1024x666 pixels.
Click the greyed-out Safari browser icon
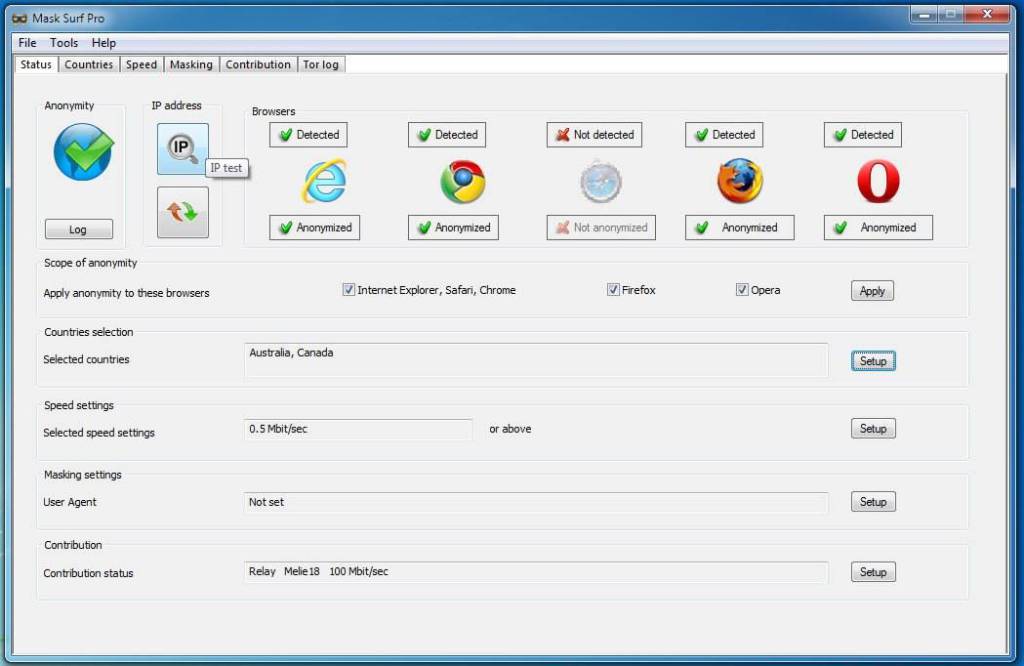[601, 182]
